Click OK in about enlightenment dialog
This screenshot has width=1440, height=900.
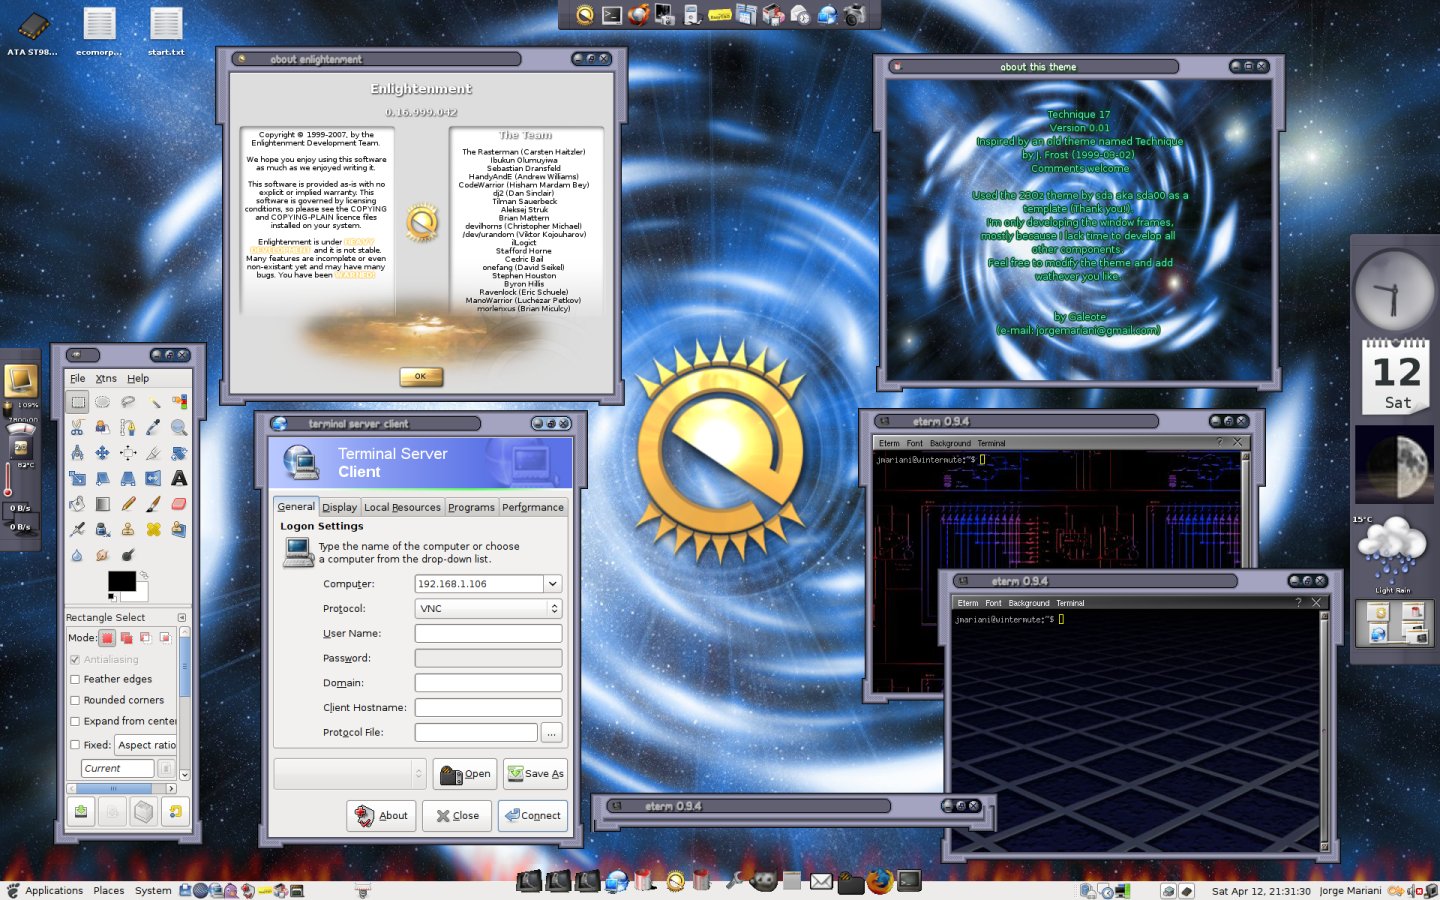coord(421,377)
